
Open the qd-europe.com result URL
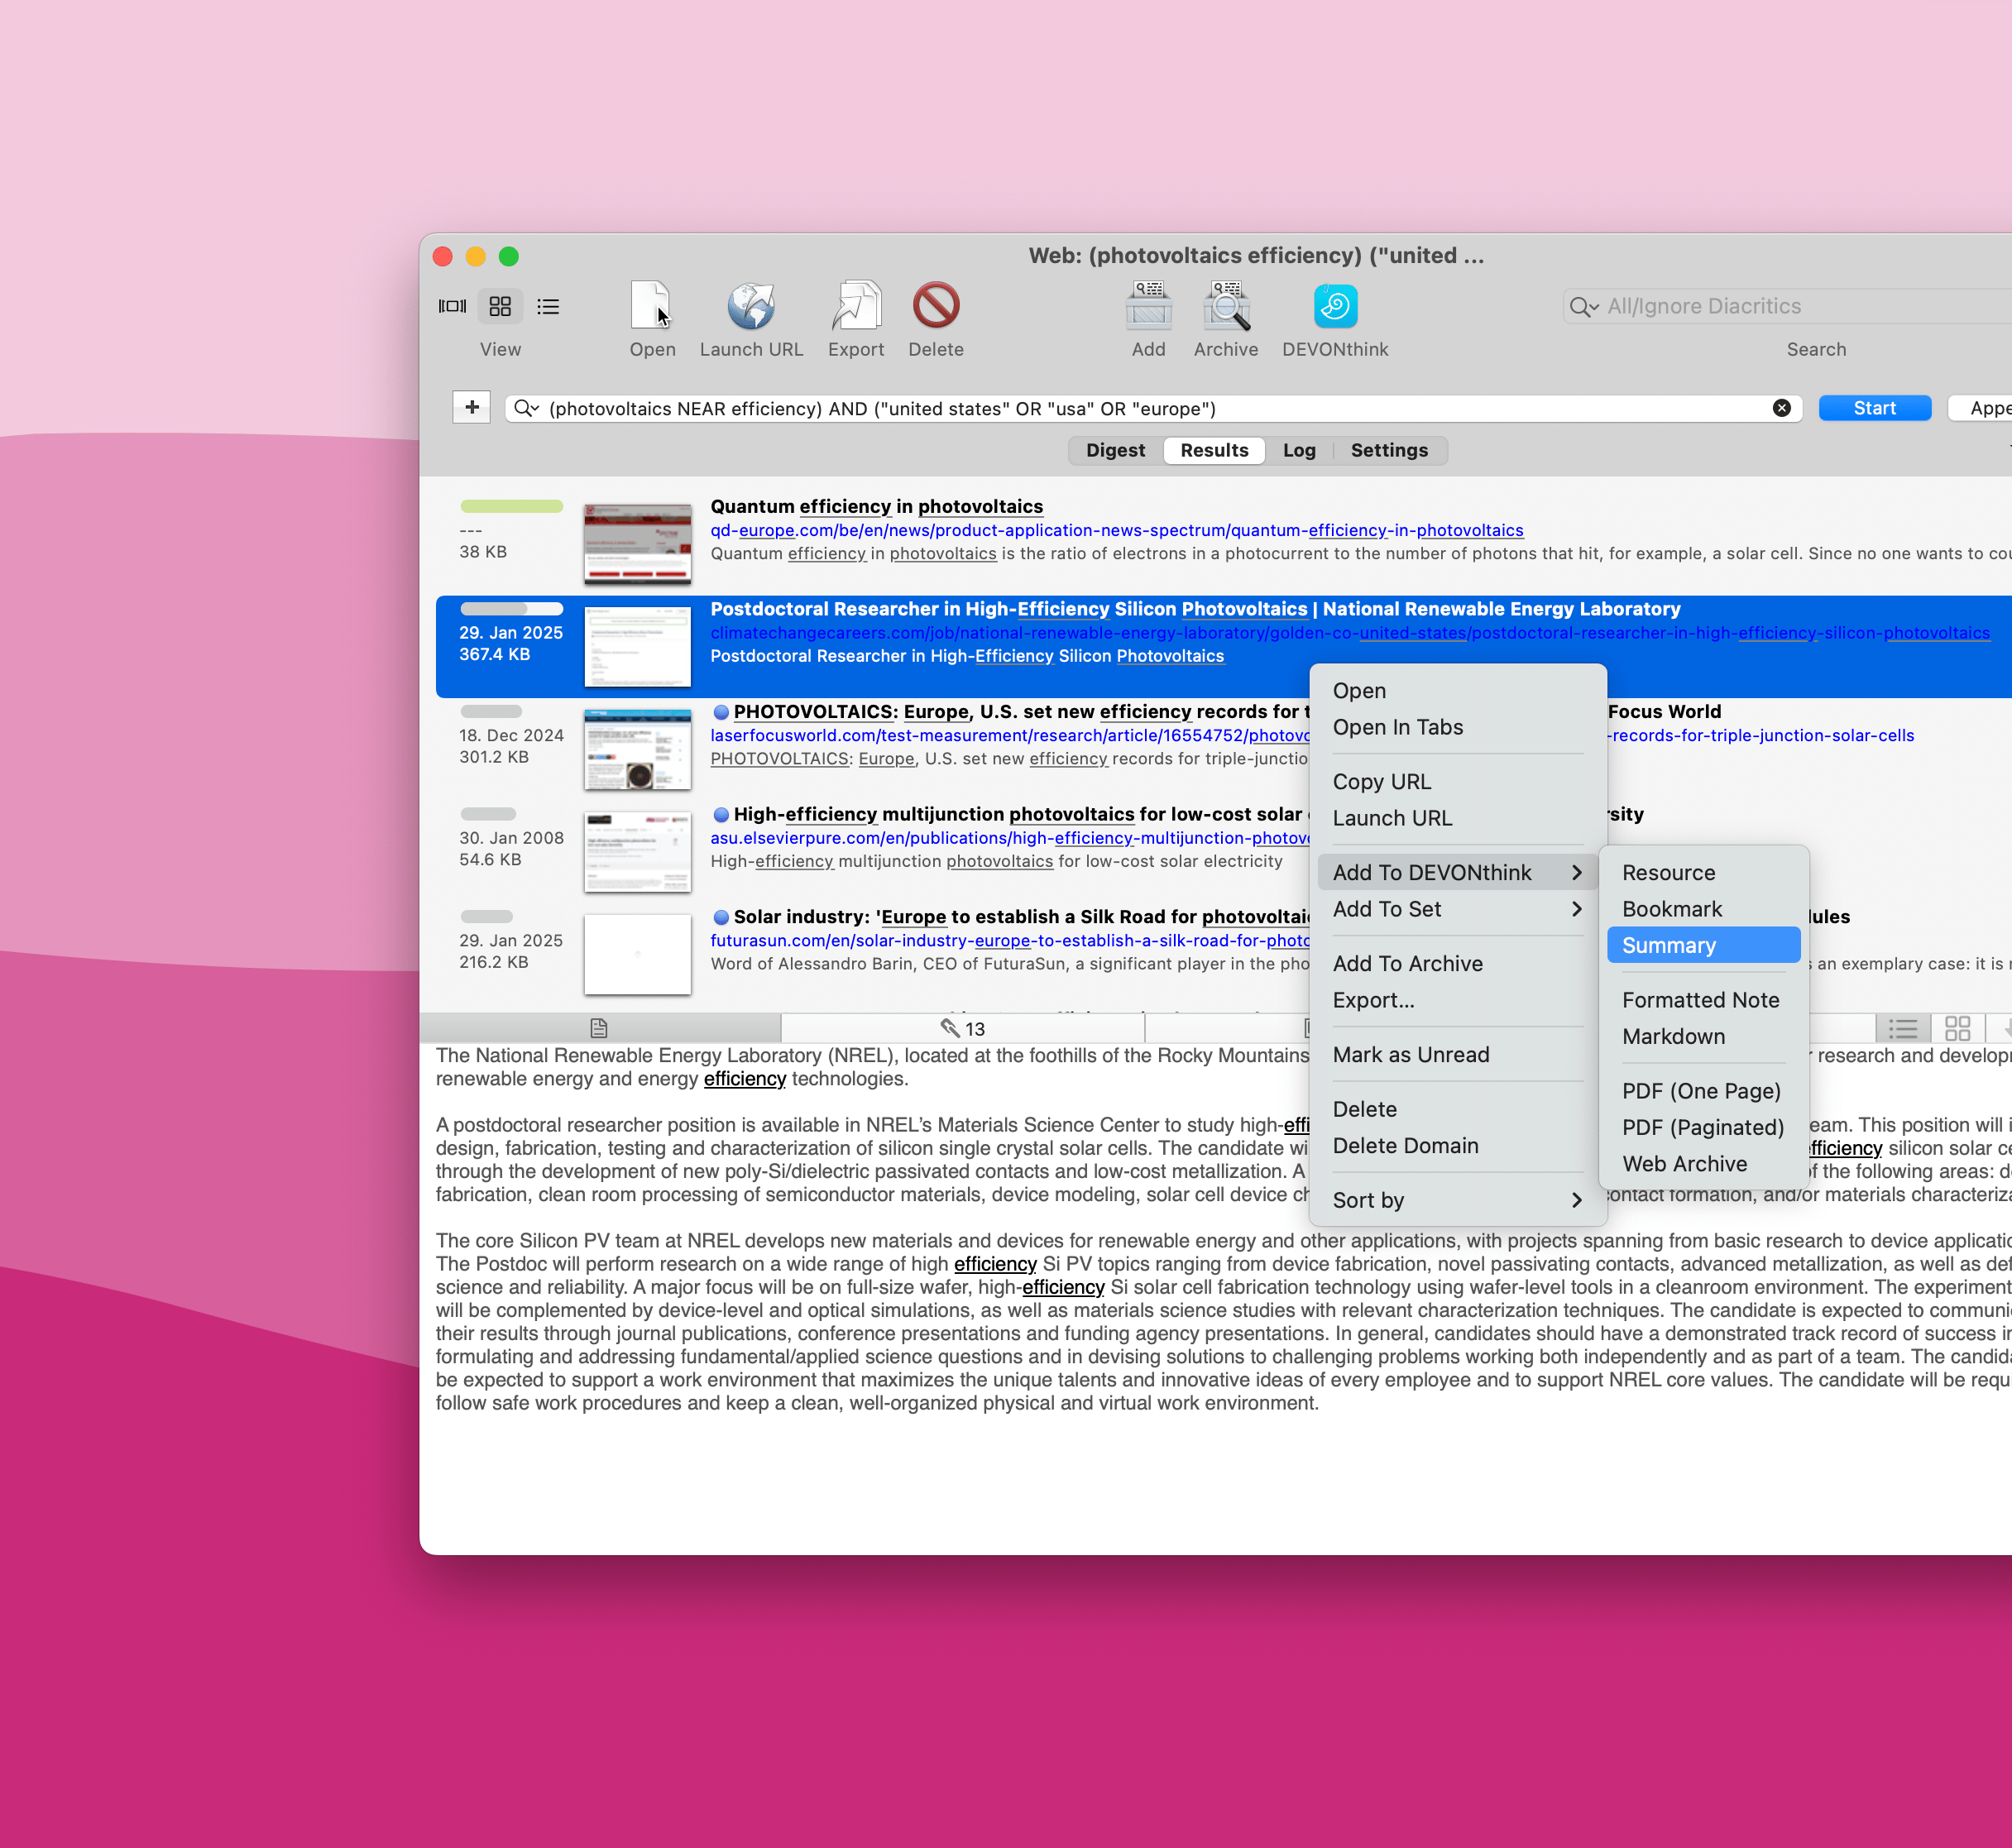click(1116, 531)
